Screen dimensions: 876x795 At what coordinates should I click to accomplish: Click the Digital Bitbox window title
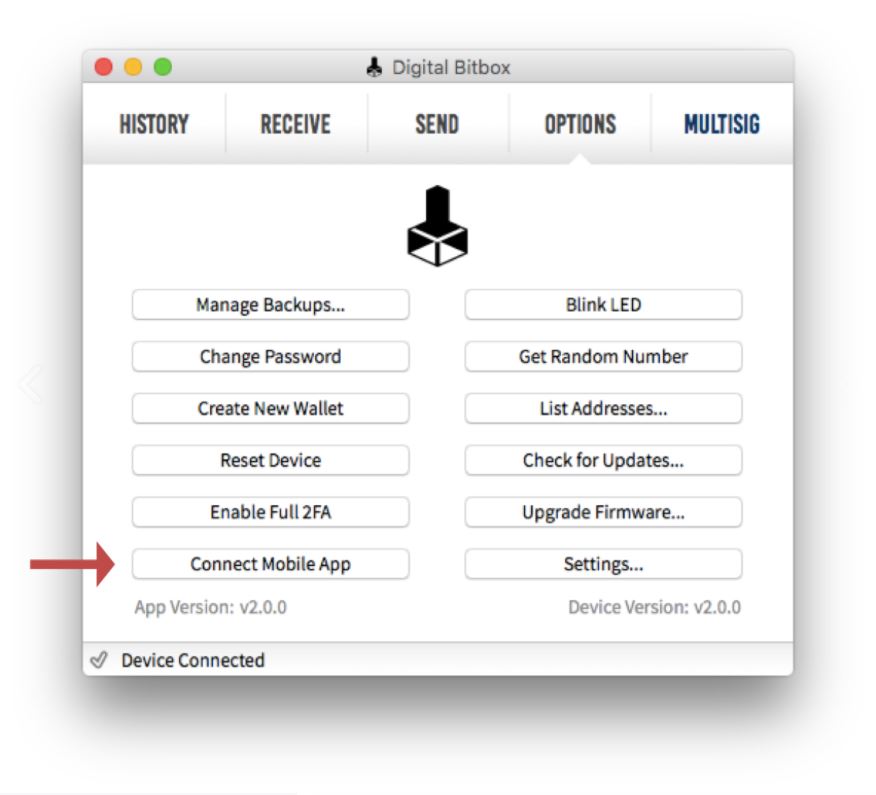click(x=451, y=68)
